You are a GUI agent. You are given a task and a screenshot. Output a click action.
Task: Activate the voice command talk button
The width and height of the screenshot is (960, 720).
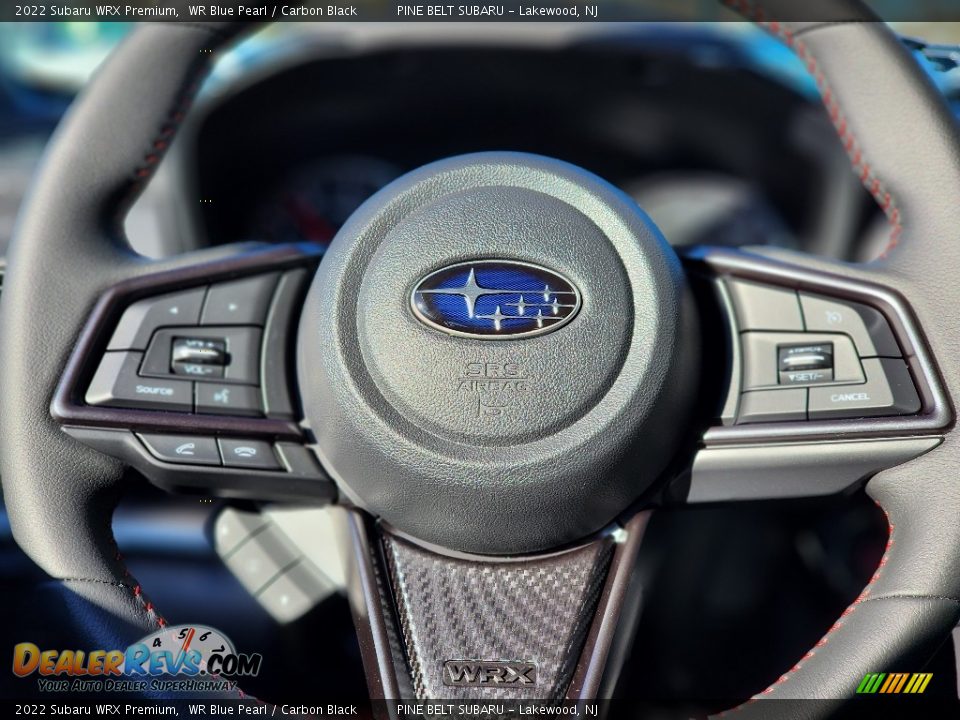tap(228, 397)
